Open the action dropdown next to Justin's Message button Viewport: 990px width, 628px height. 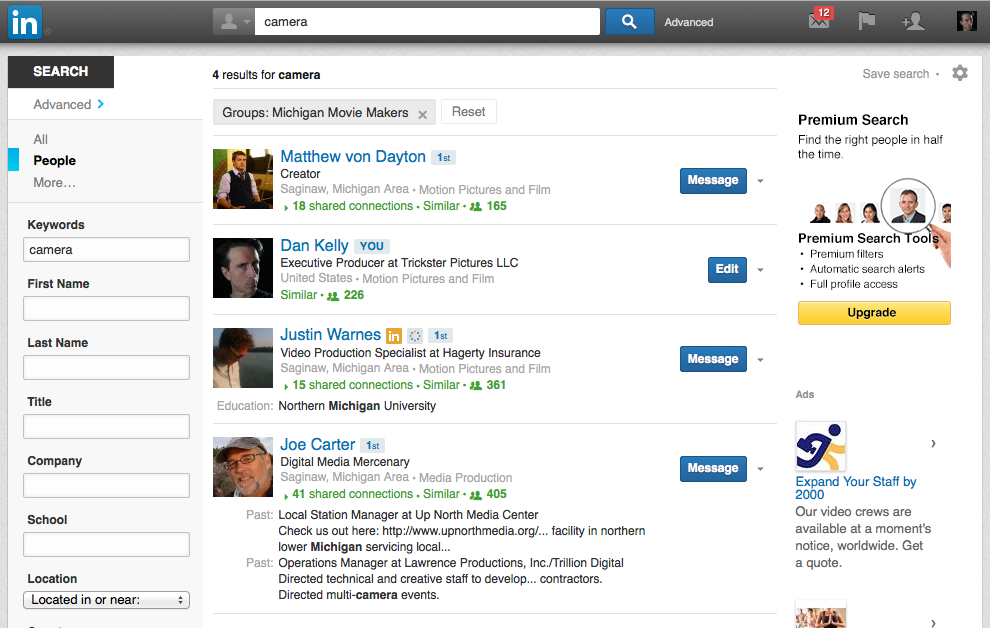(760, 360)
